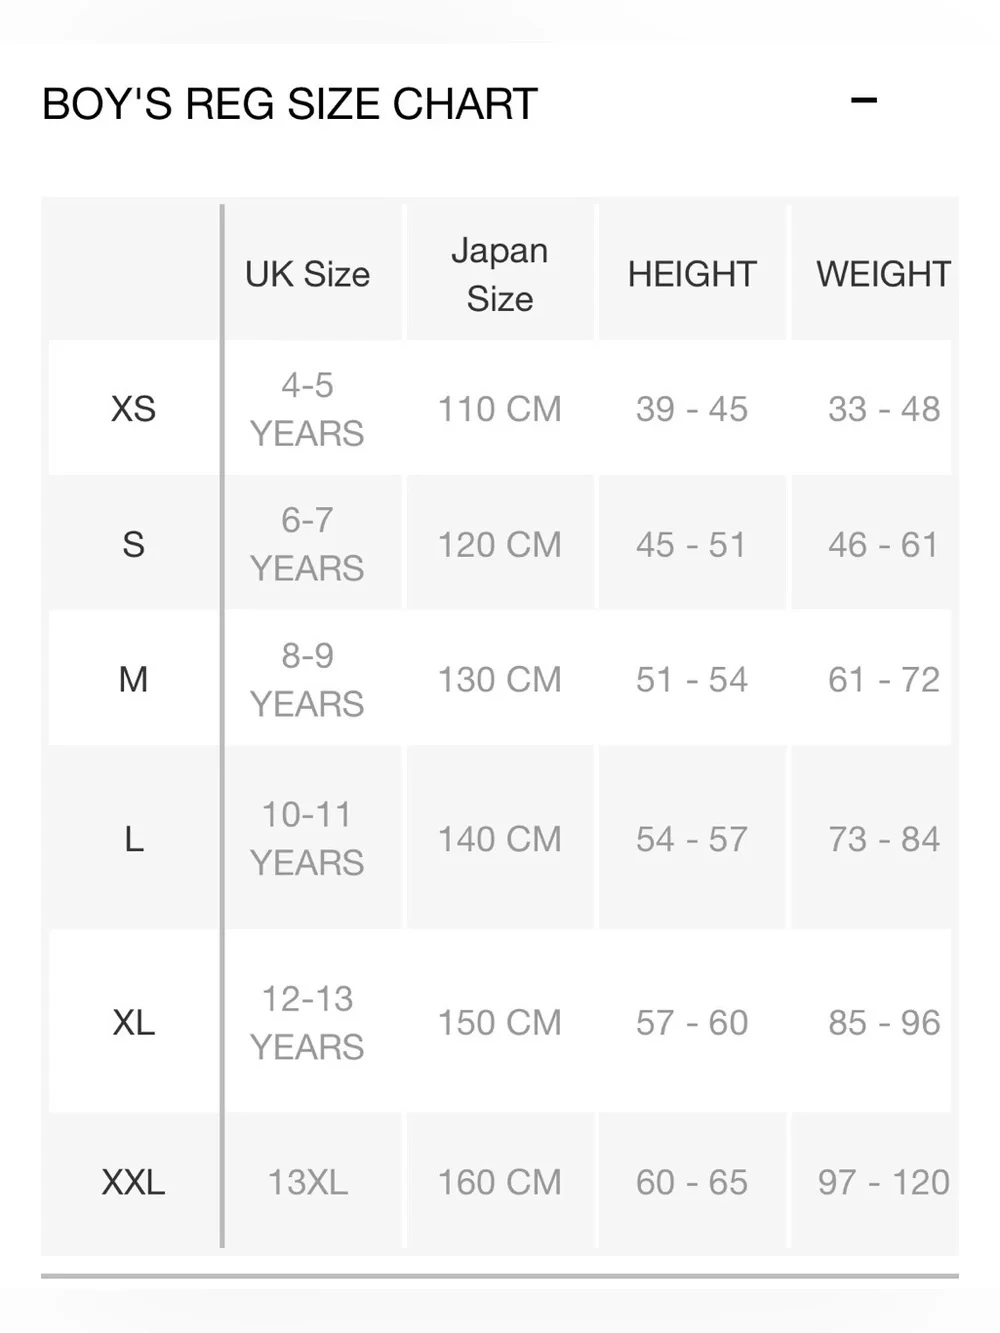Image resolution: width=1000 pixels, height=1333 pixels.
Task: Click the BOY'S REG SIZE CHART heading
Action: pos(290,104)
